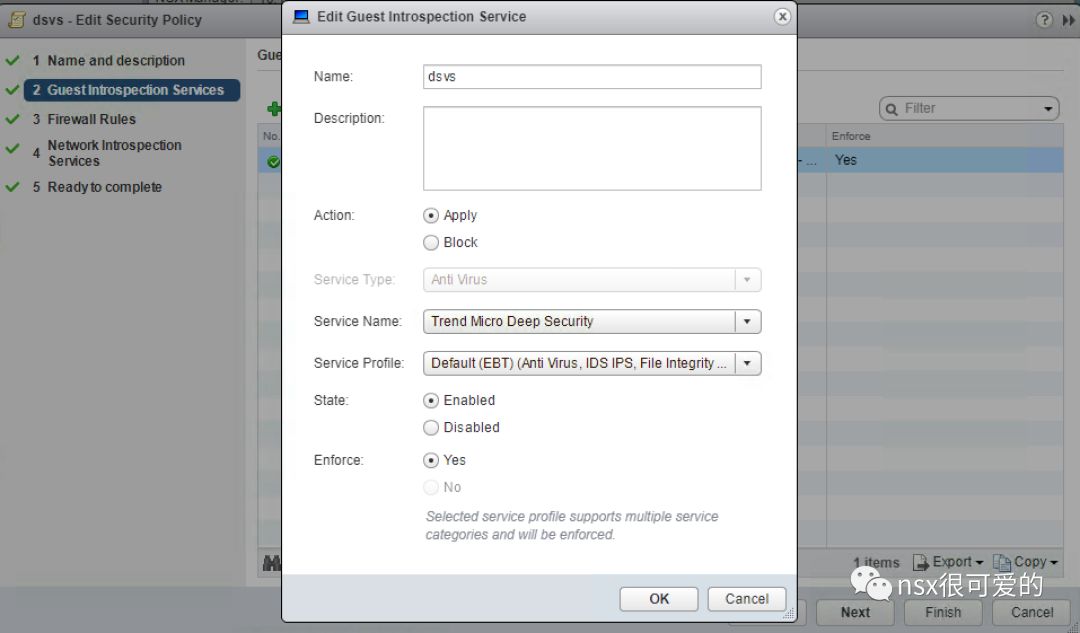Select the Enforce Yes radio button
1080x633 pixels.
430,460
